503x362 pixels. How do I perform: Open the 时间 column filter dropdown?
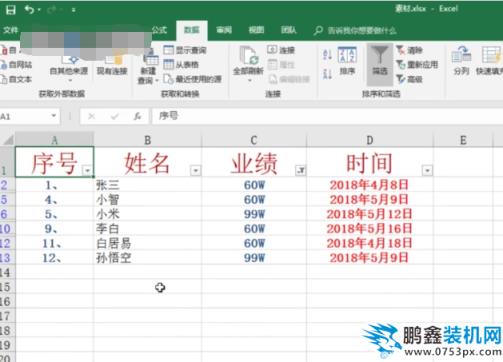427,171
